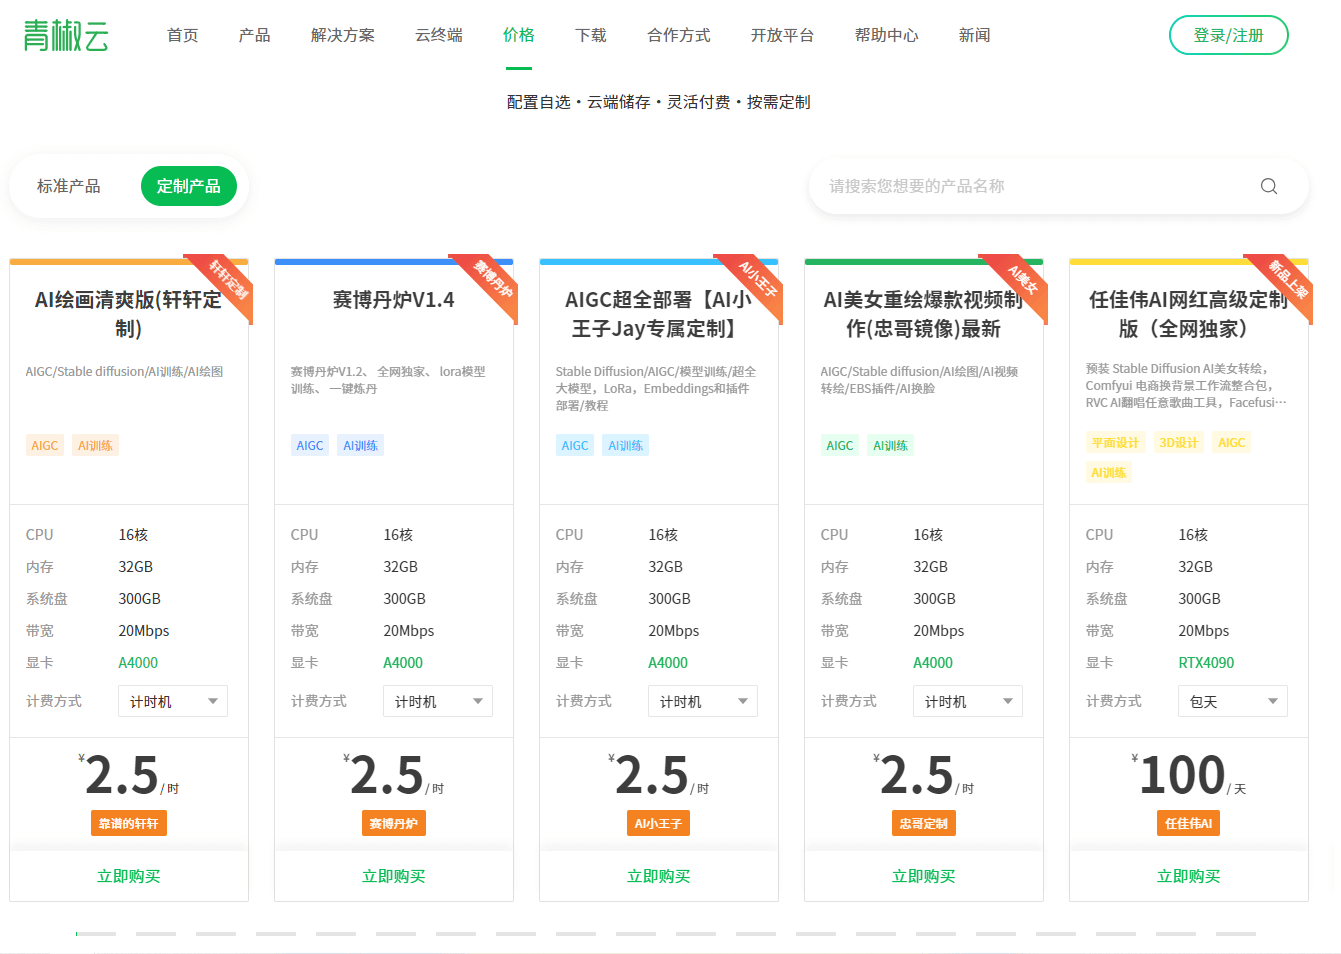The width and height of the screenshot is (1341, 954).
Task: Open the AI美女重绘爆款视频制作 title
Action: click(924, 314)
